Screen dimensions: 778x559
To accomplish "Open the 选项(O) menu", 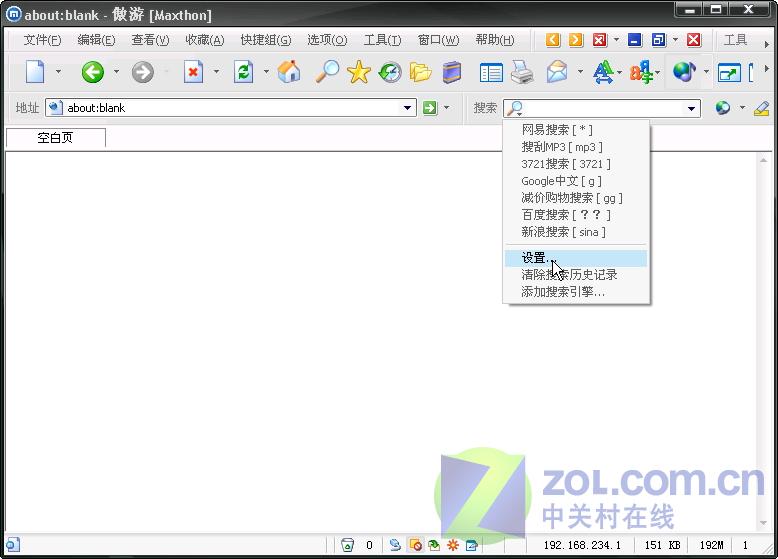I will [327, 40].
